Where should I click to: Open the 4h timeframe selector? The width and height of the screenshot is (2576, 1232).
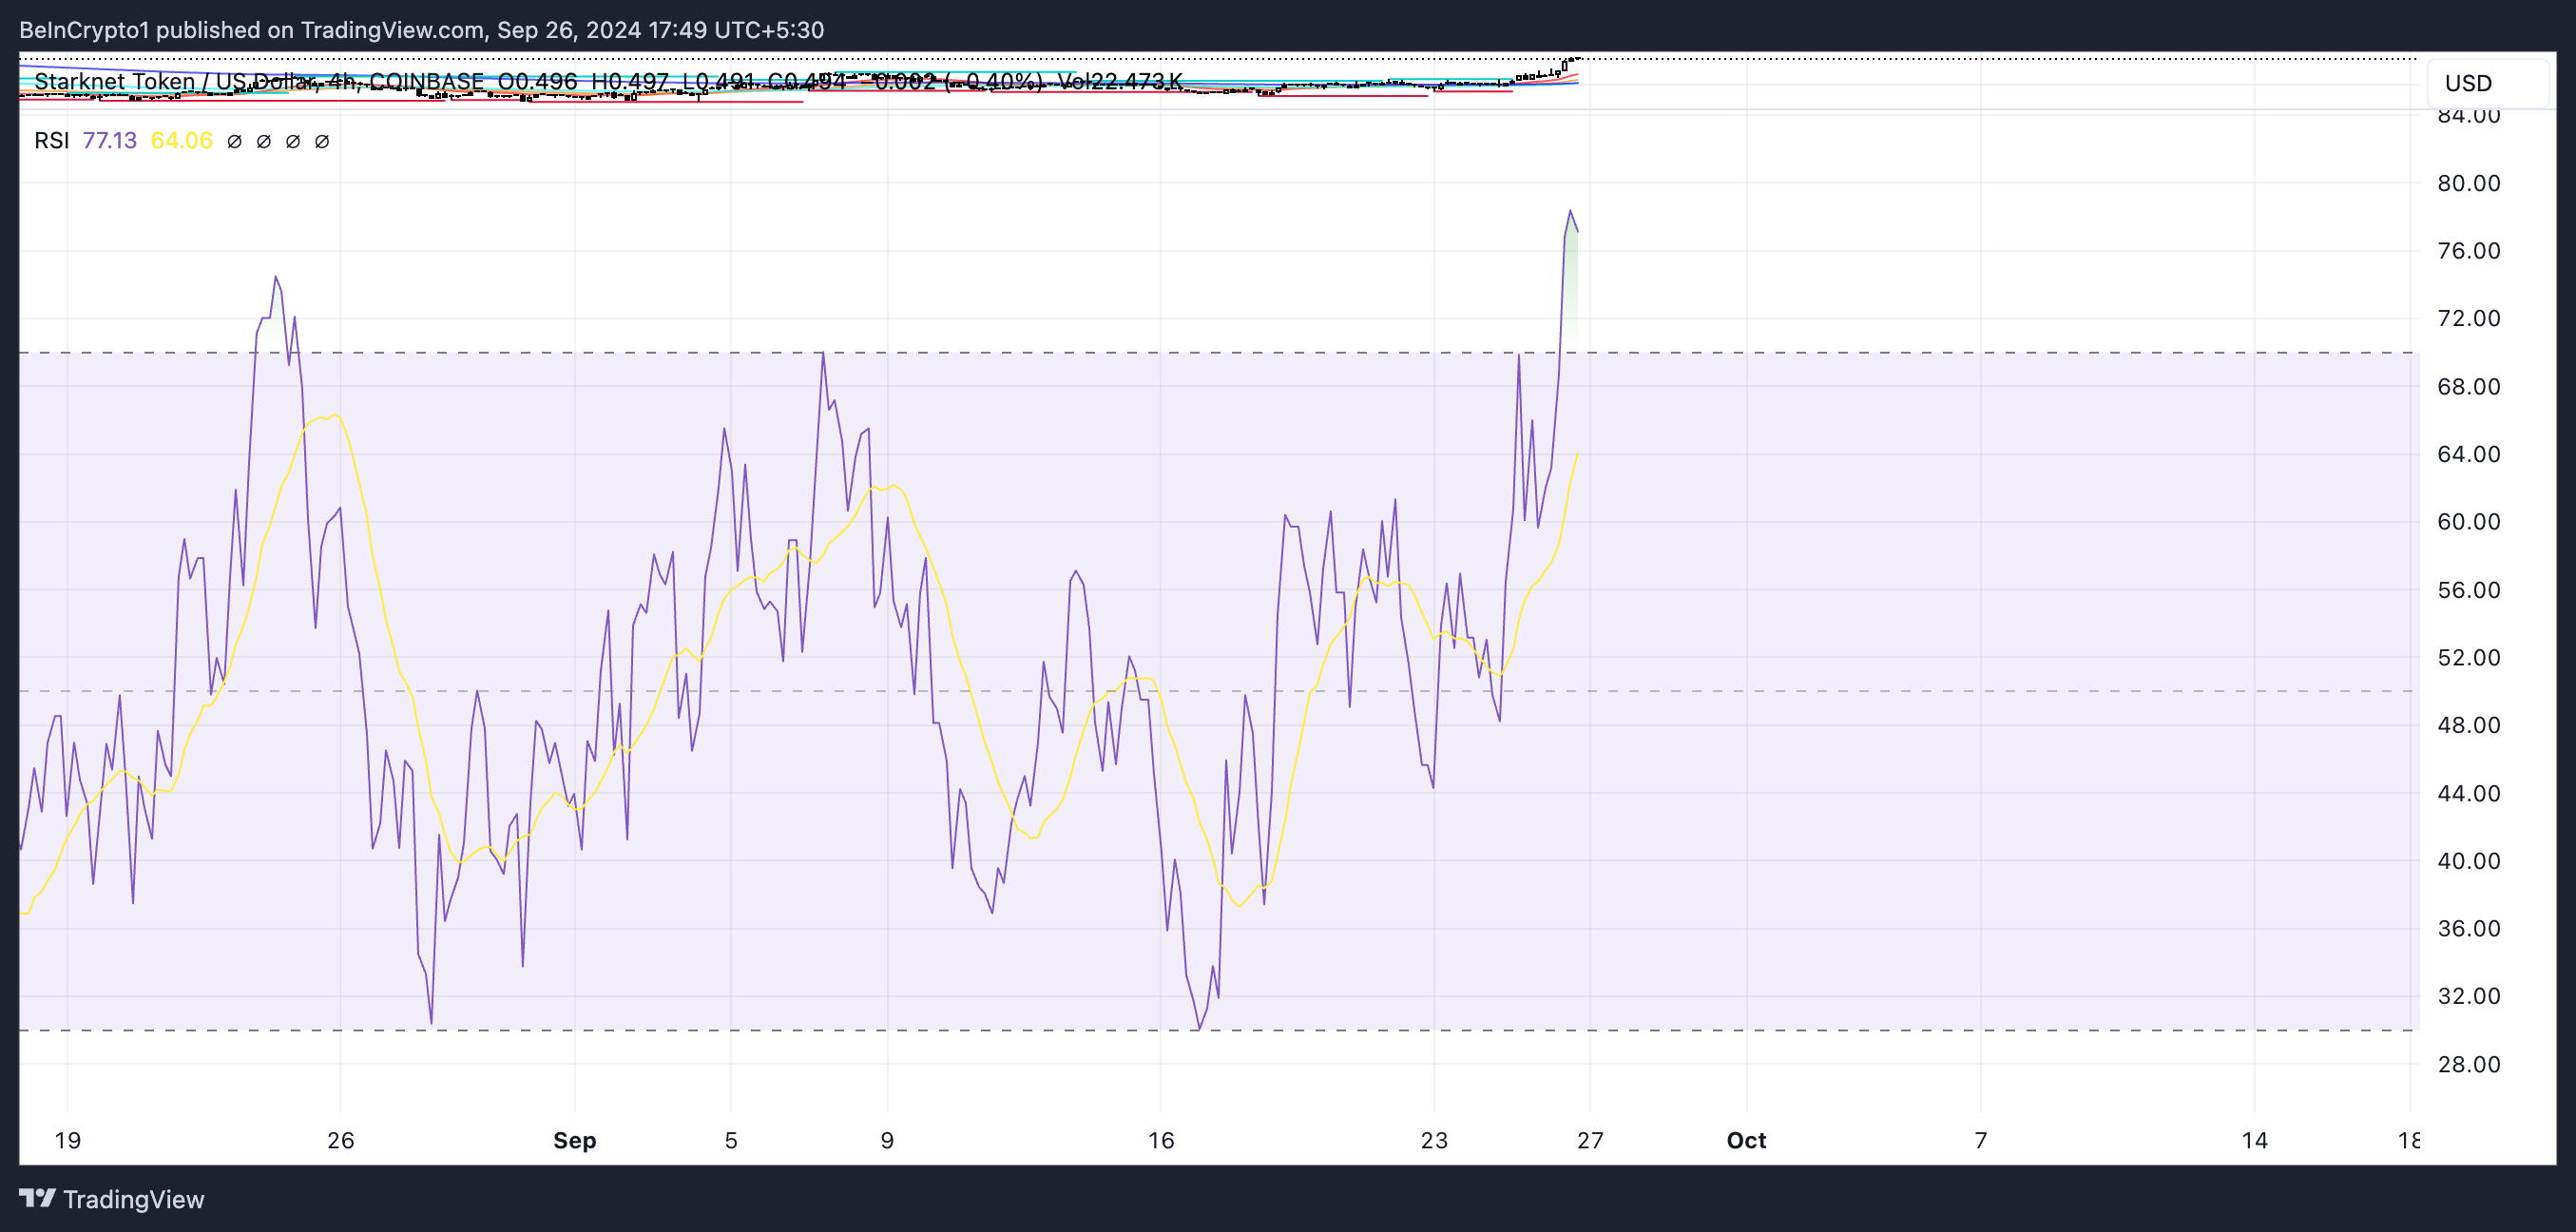[341, 81]
